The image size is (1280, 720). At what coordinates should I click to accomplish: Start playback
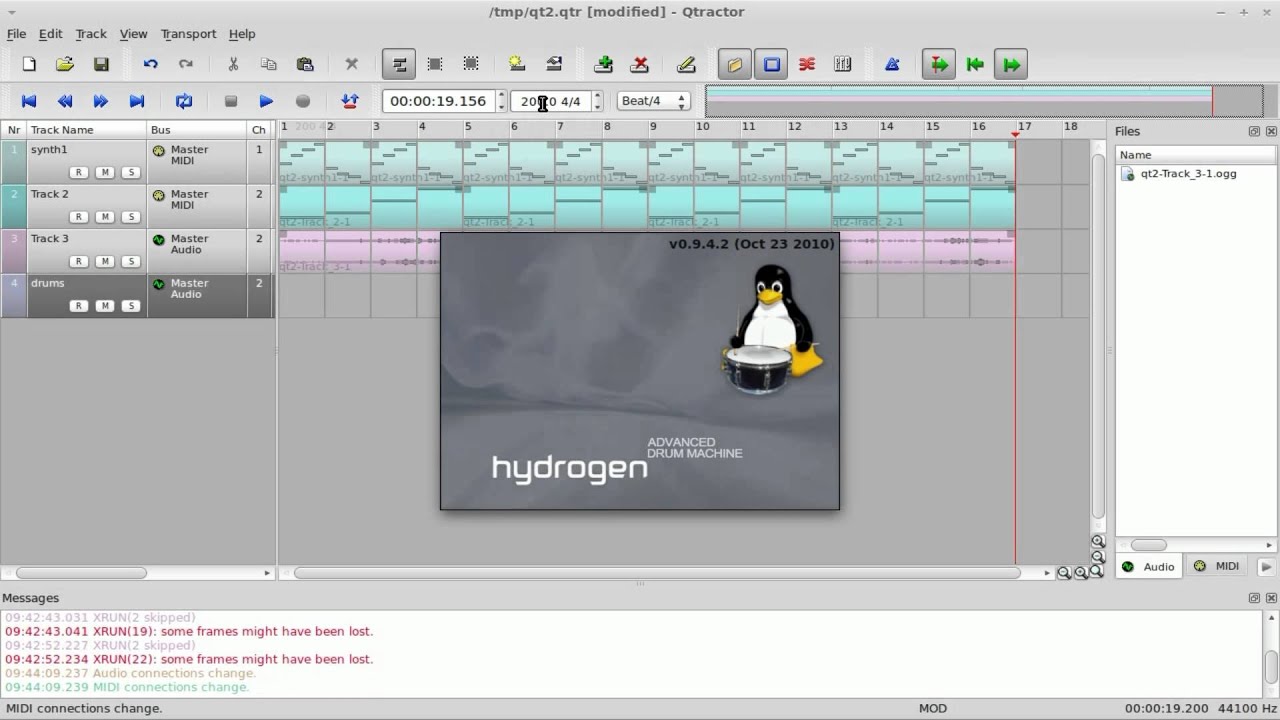(266, 101)
